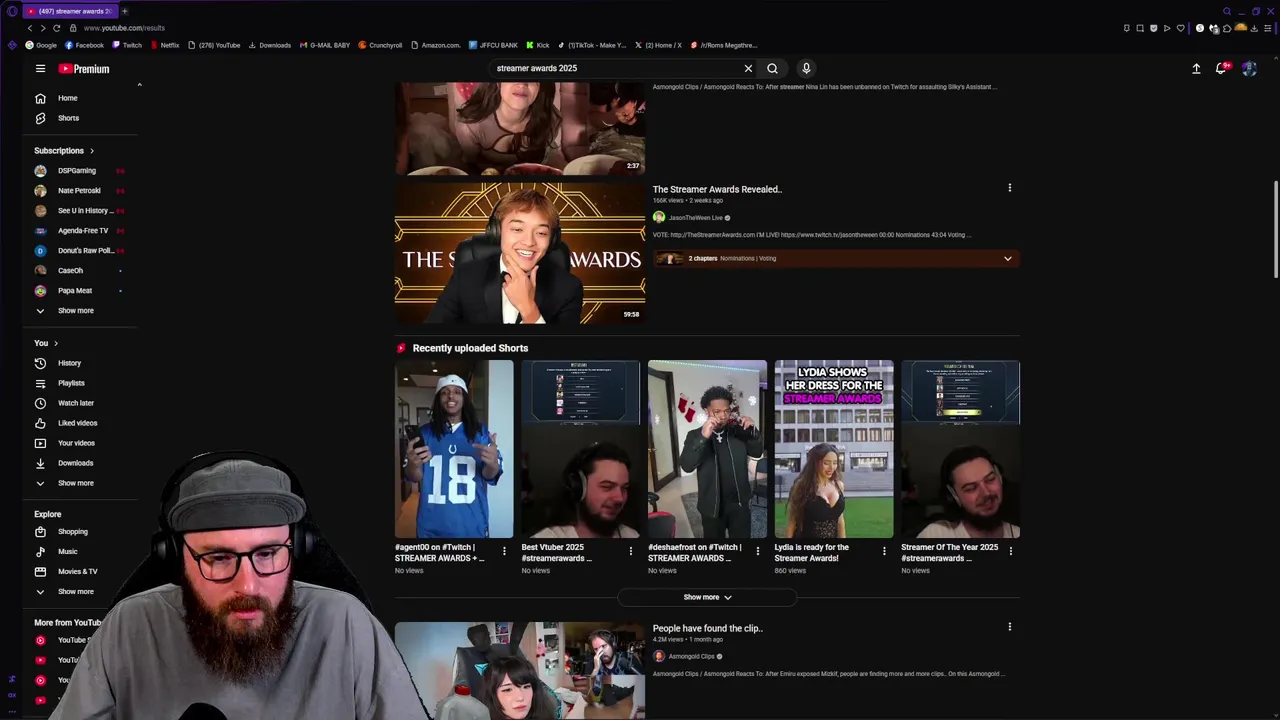Click the page vertical scrollbar thumb

pyautogui.click(x=1276, y=230)
